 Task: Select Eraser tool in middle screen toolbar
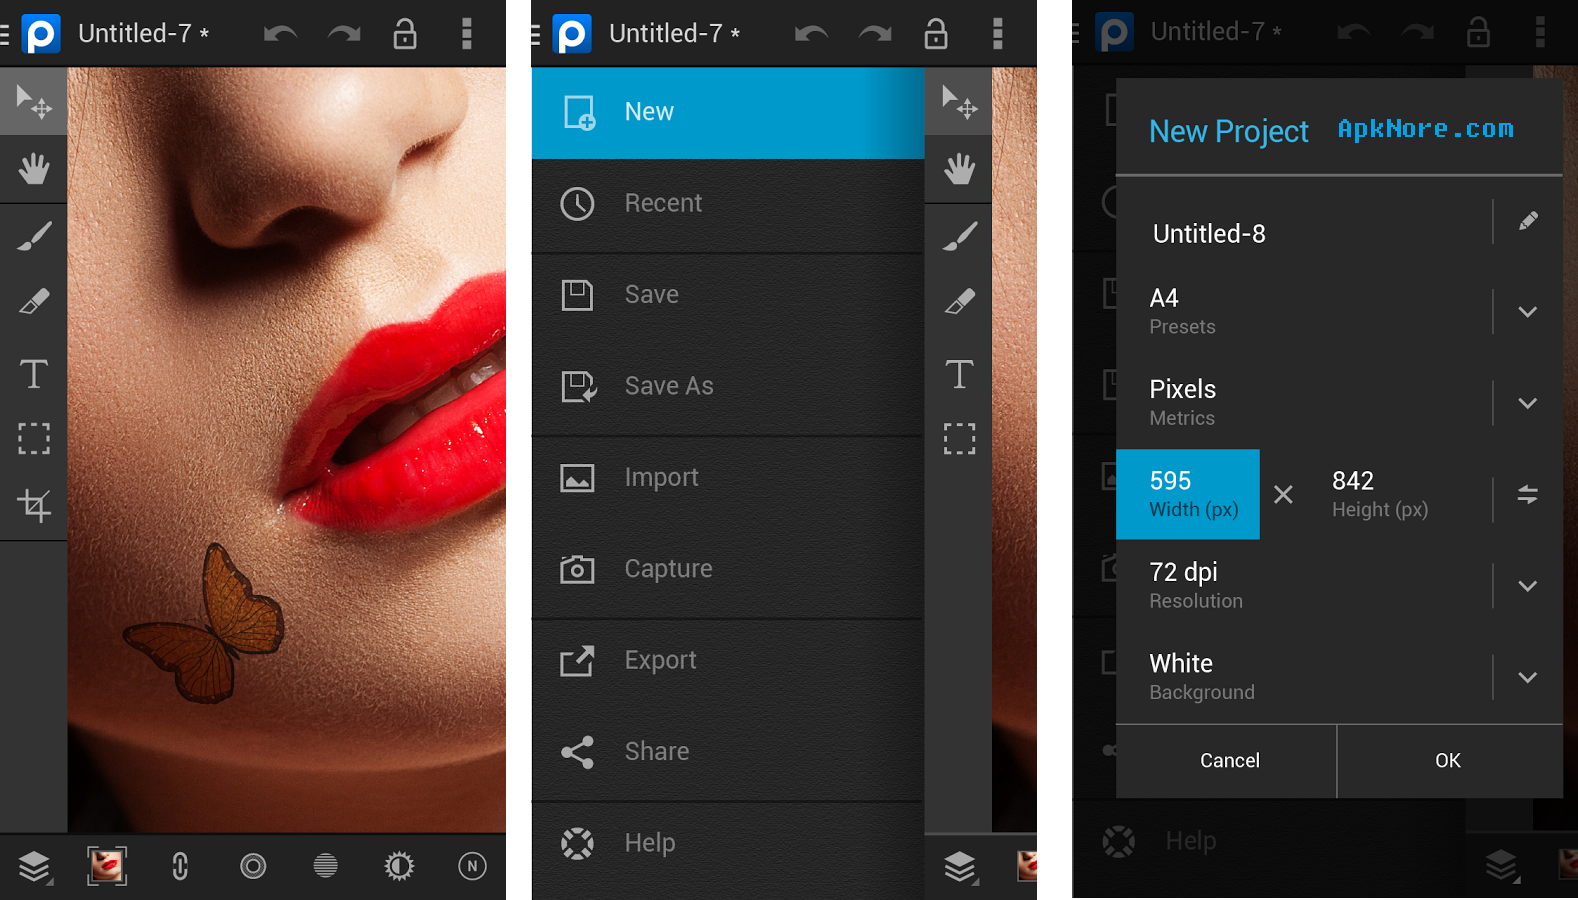click(x=959, y=303)
